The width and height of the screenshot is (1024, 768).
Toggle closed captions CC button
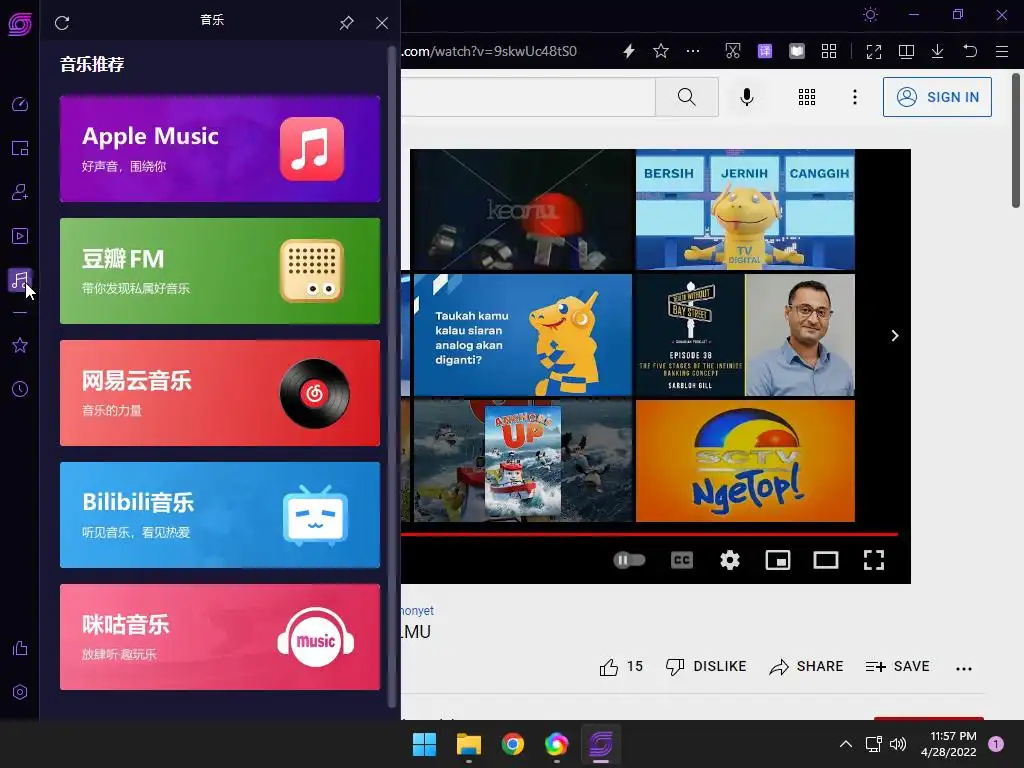click(681, 560)
